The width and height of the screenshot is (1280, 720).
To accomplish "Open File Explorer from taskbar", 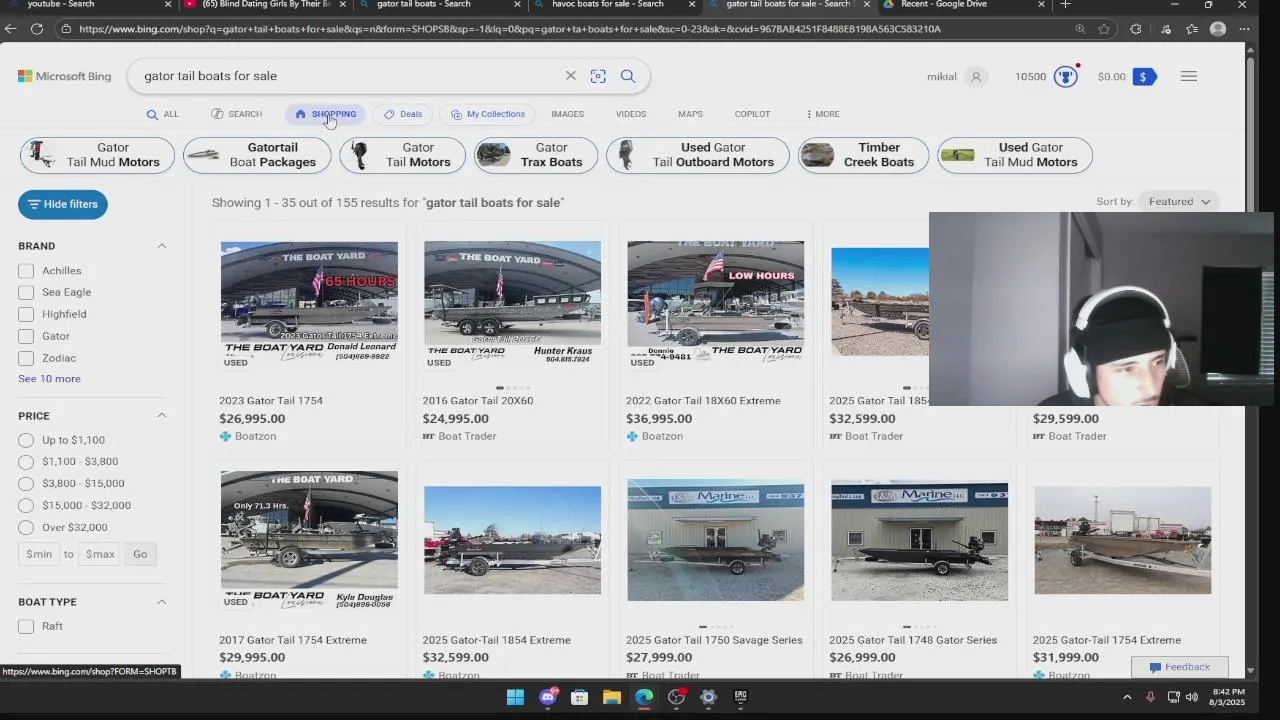I will [x=612, y=697].
